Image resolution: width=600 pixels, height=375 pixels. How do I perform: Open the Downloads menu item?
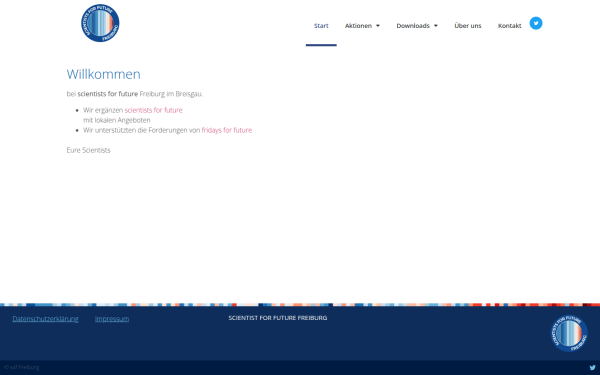[413, 26]
